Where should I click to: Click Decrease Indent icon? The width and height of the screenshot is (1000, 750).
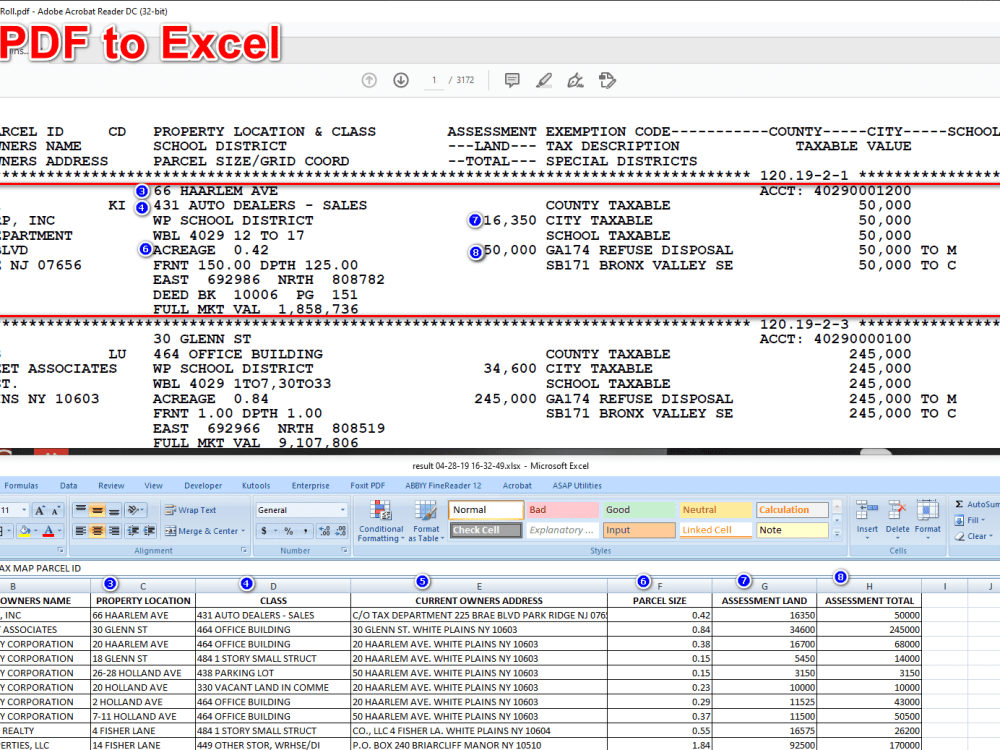[133, 531]
